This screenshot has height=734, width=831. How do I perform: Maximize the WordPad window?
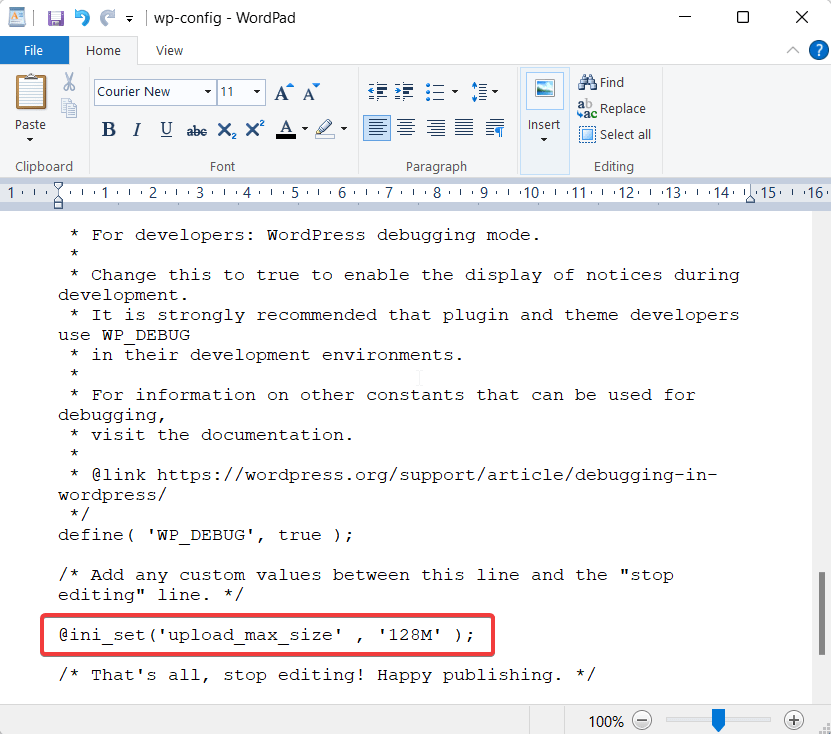click(x=743, y=17)
